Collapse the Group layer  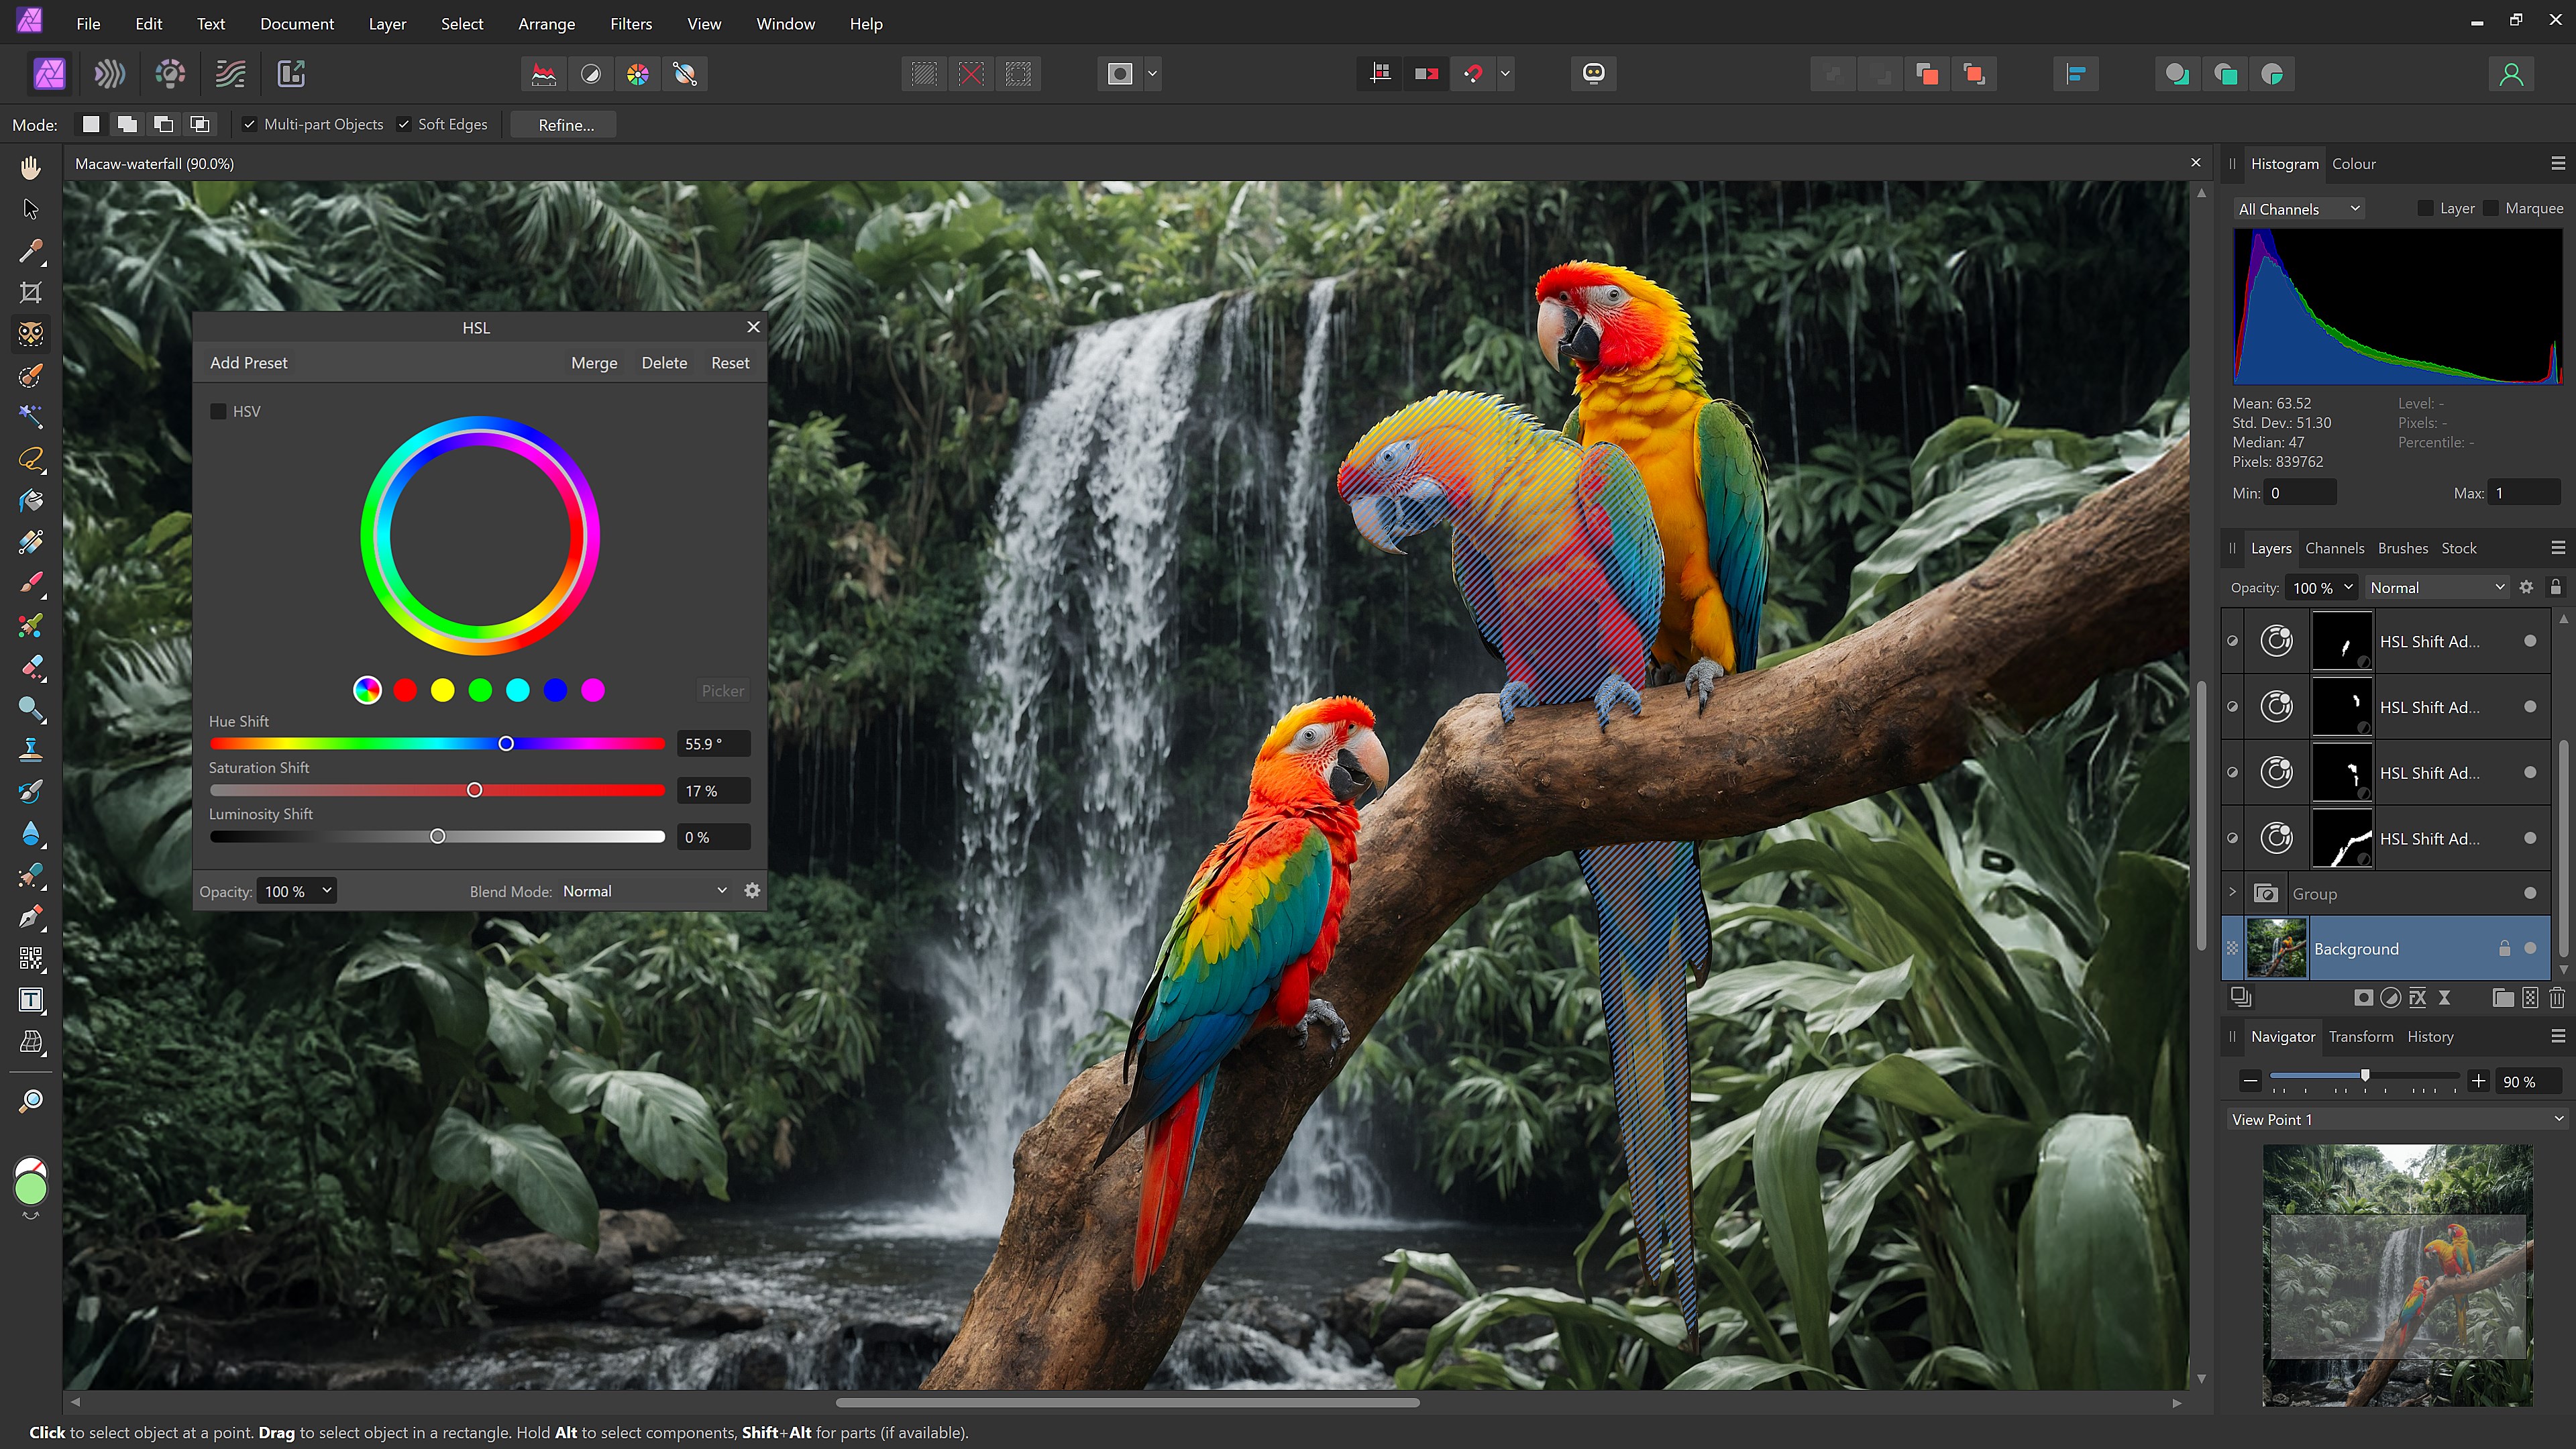(2233, 893)
